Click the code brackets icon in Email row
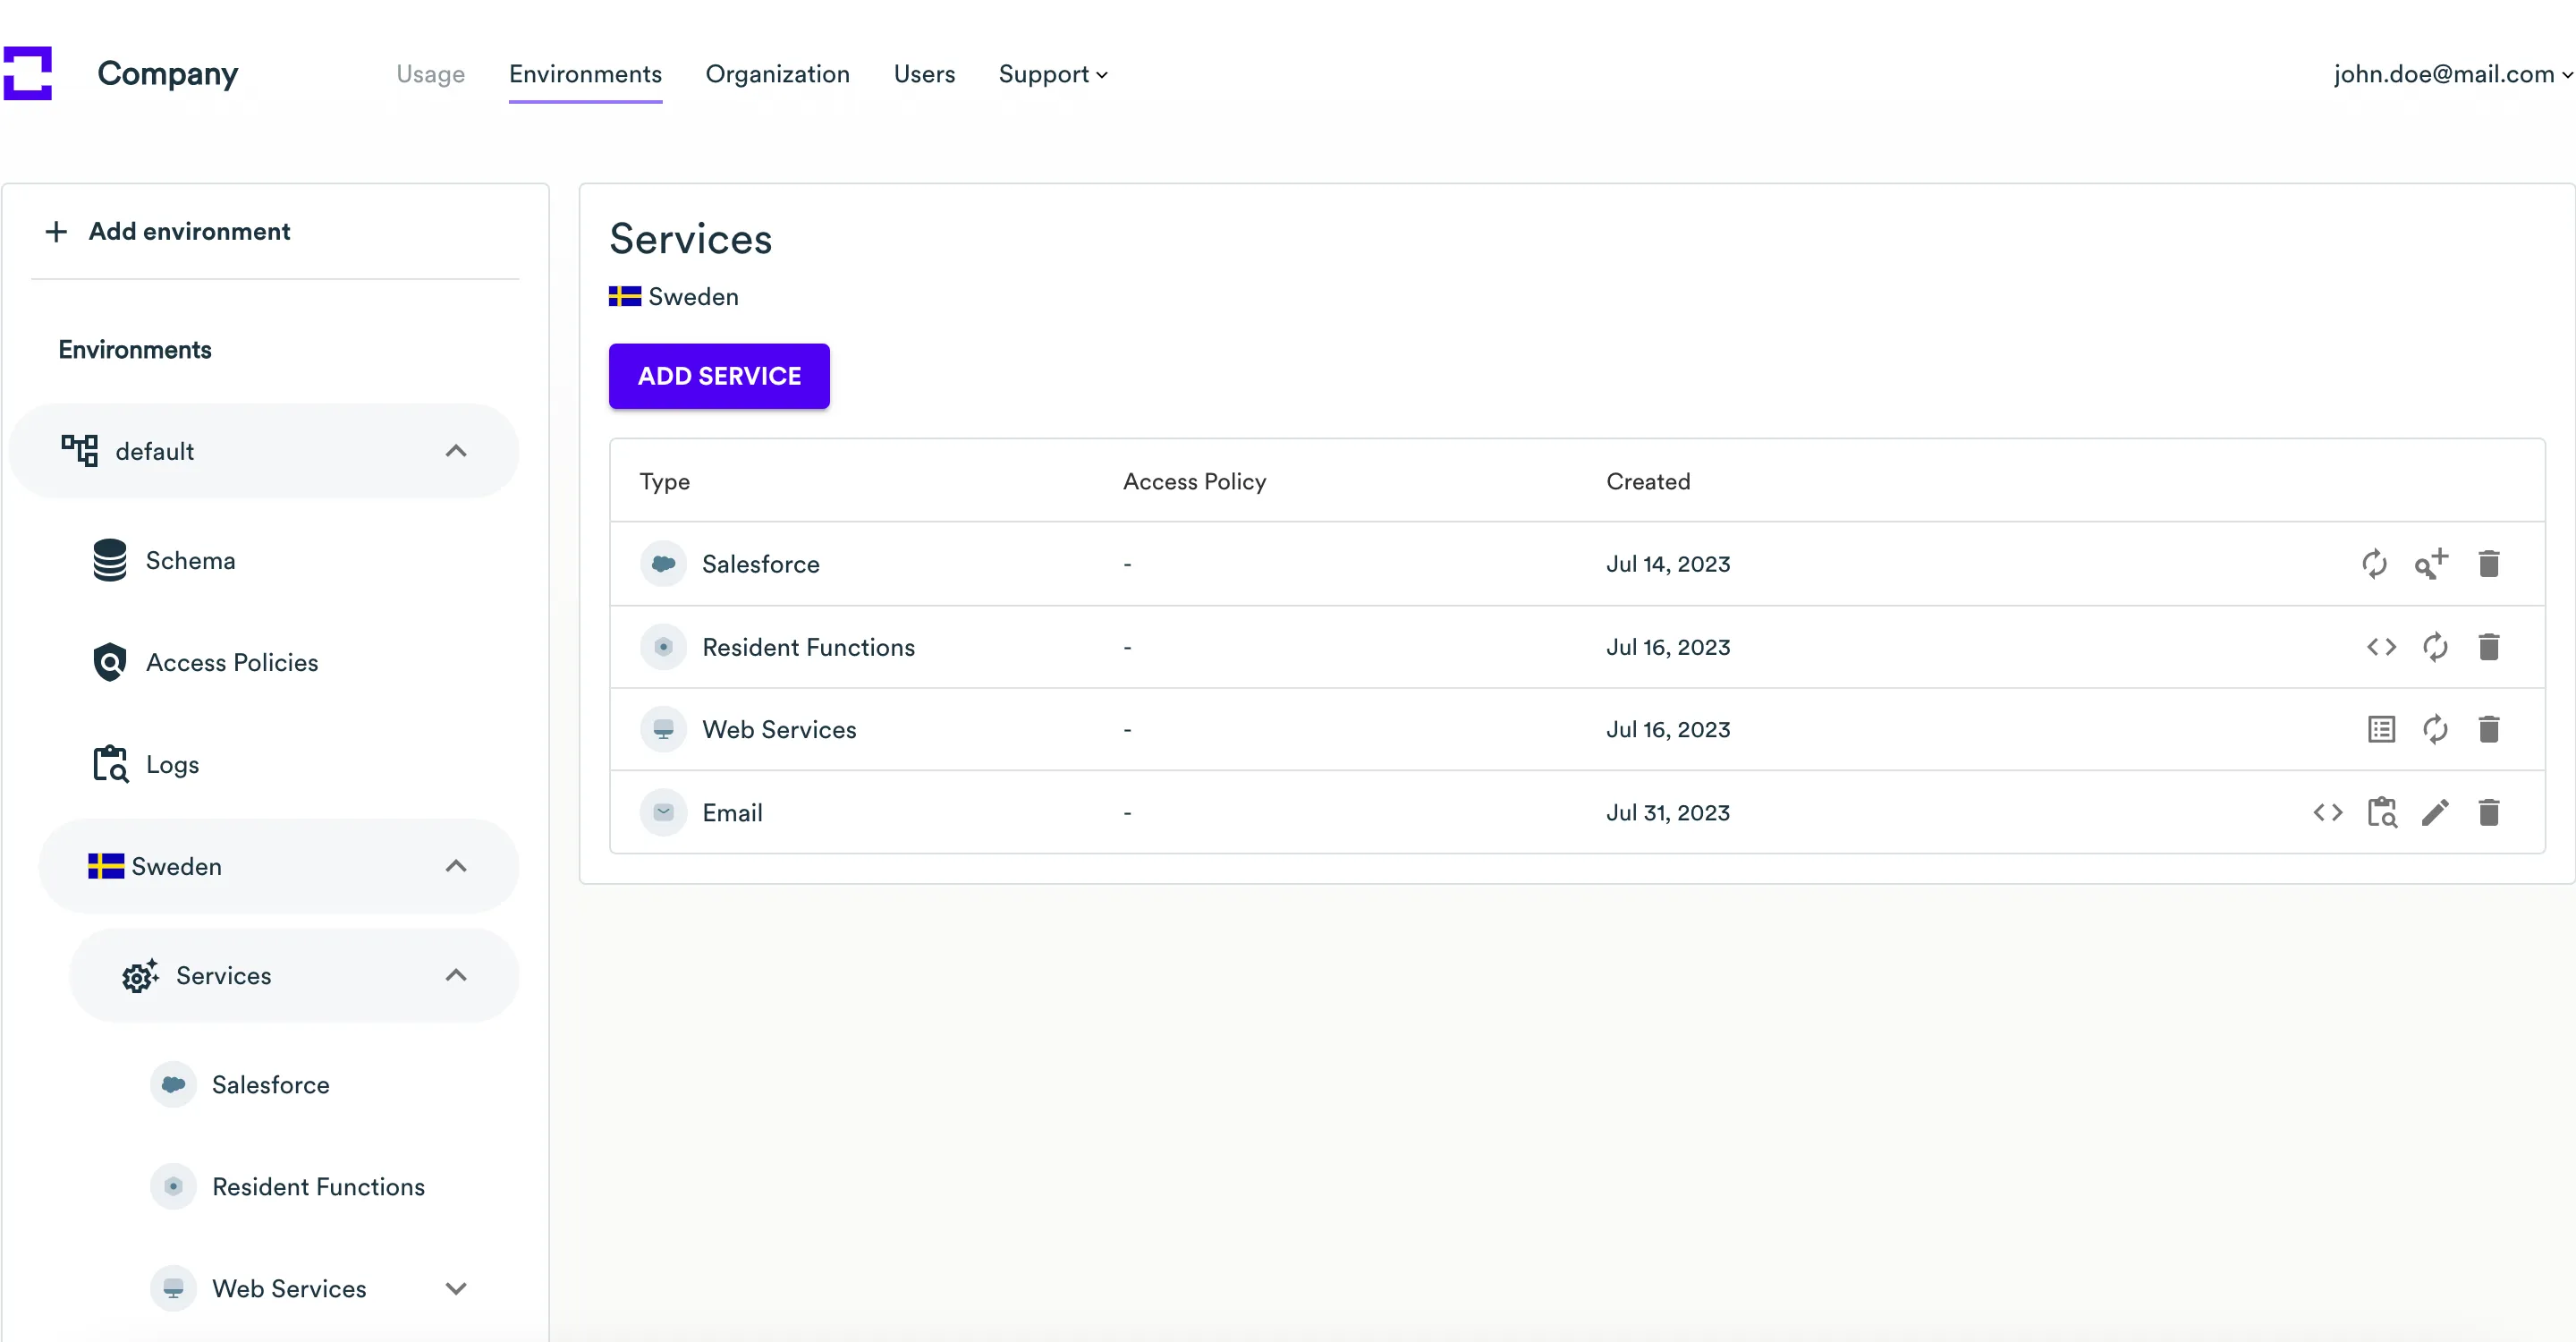Screen dimensions: 2576x1342 (2327, 813)
